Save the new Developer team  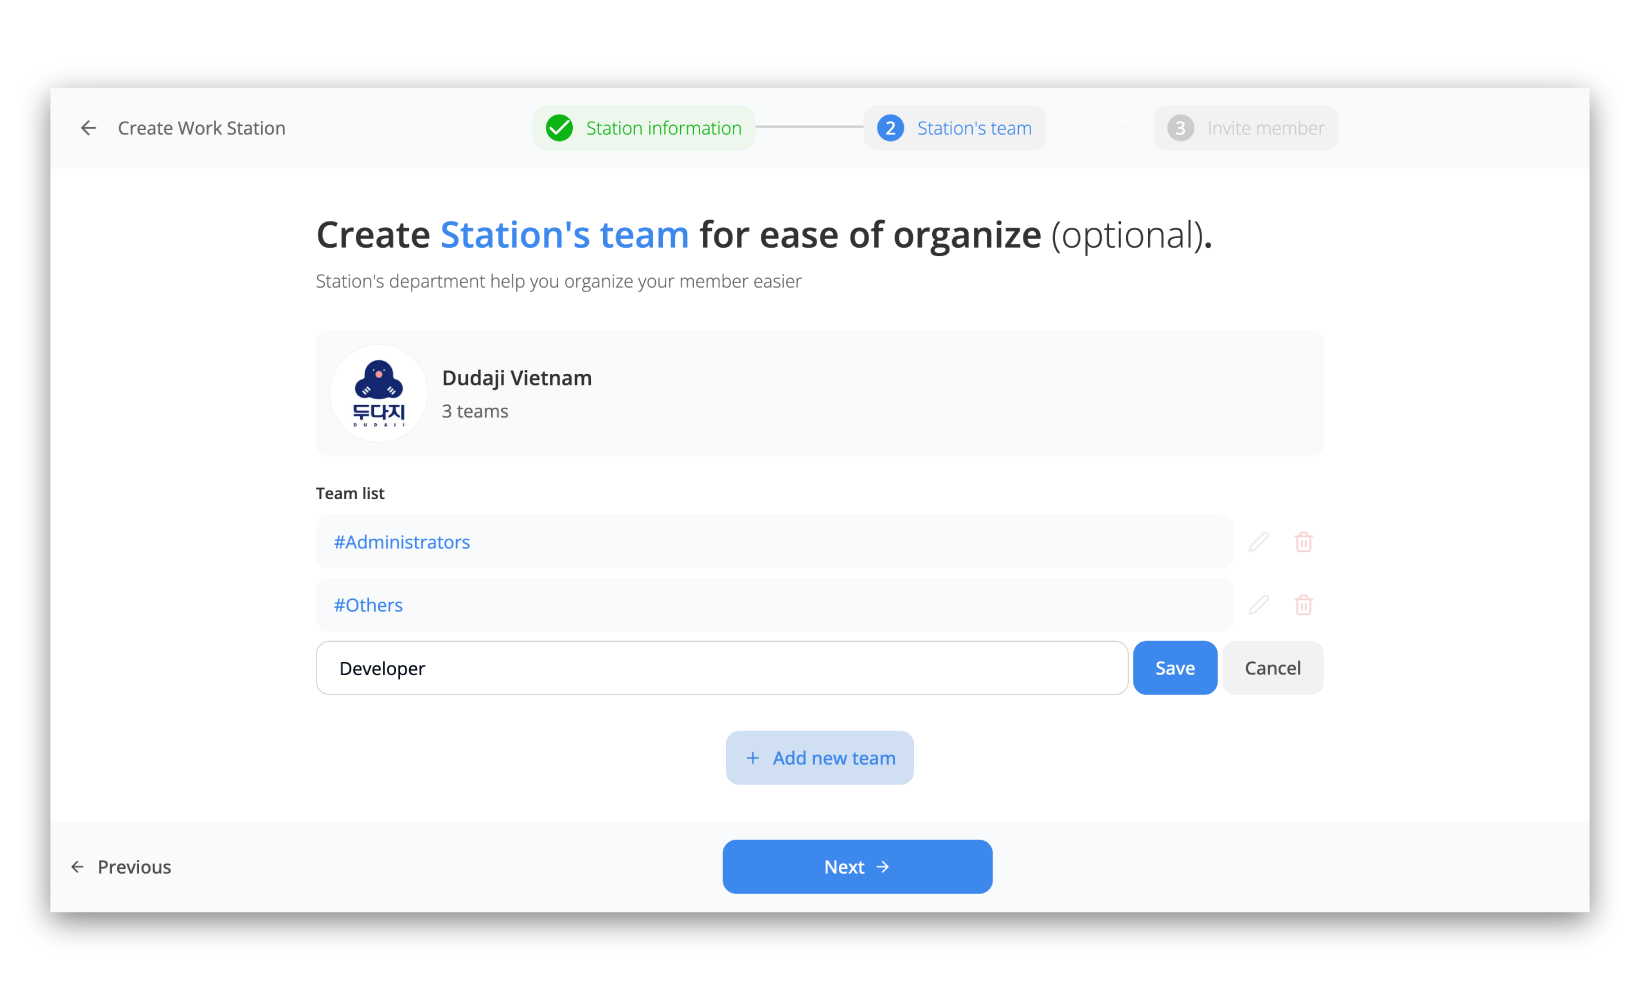[1175, 668]
